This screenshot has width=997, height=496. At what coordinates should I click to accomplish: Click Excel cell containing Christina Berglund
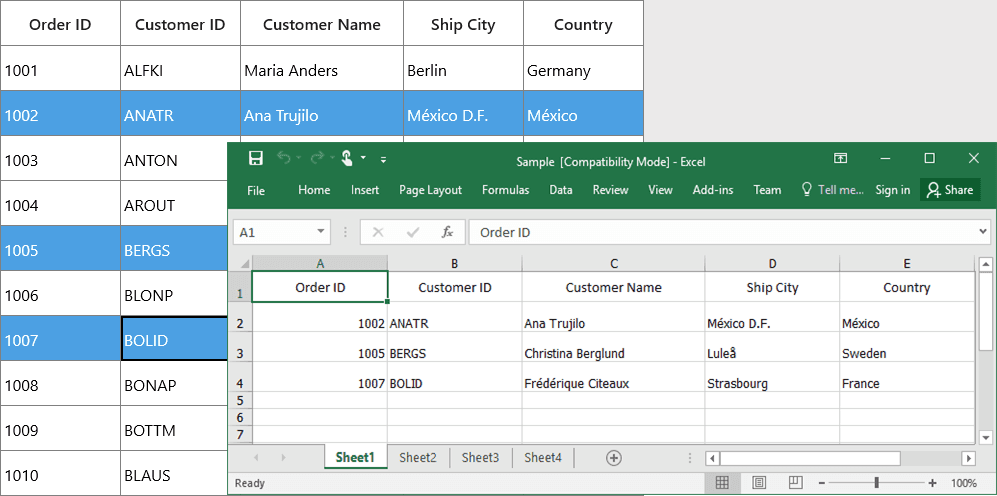pos(613,348)
